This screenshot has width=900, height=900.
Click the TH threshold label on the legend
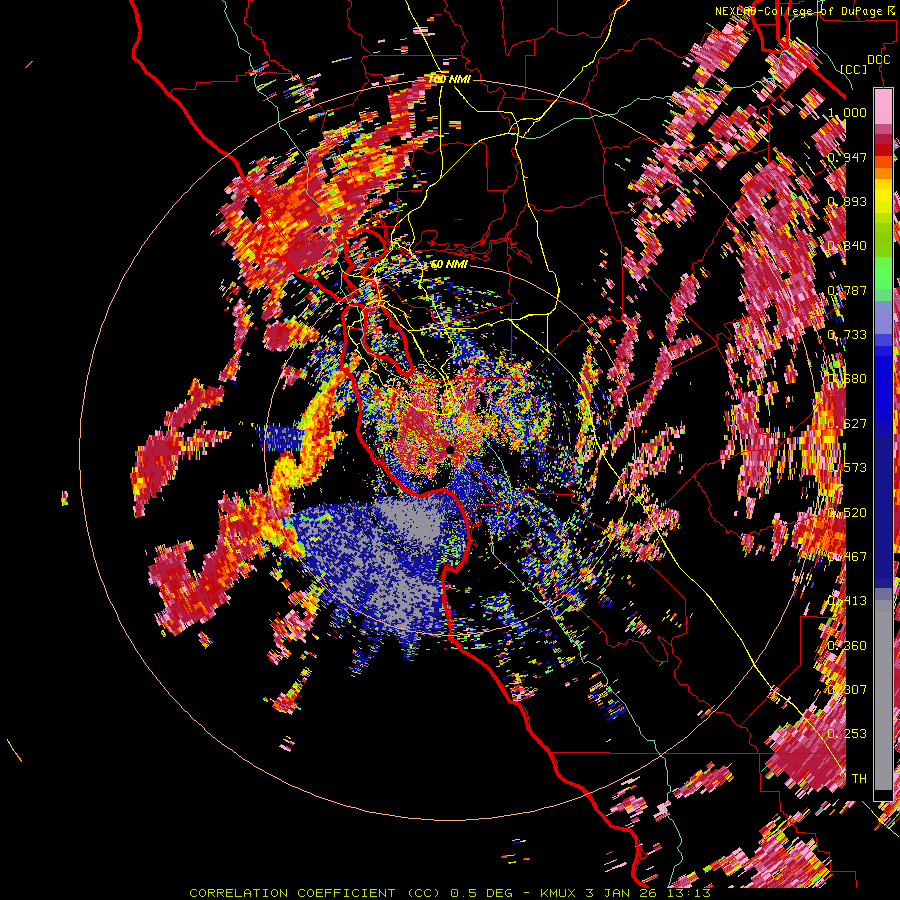[859, 779]
